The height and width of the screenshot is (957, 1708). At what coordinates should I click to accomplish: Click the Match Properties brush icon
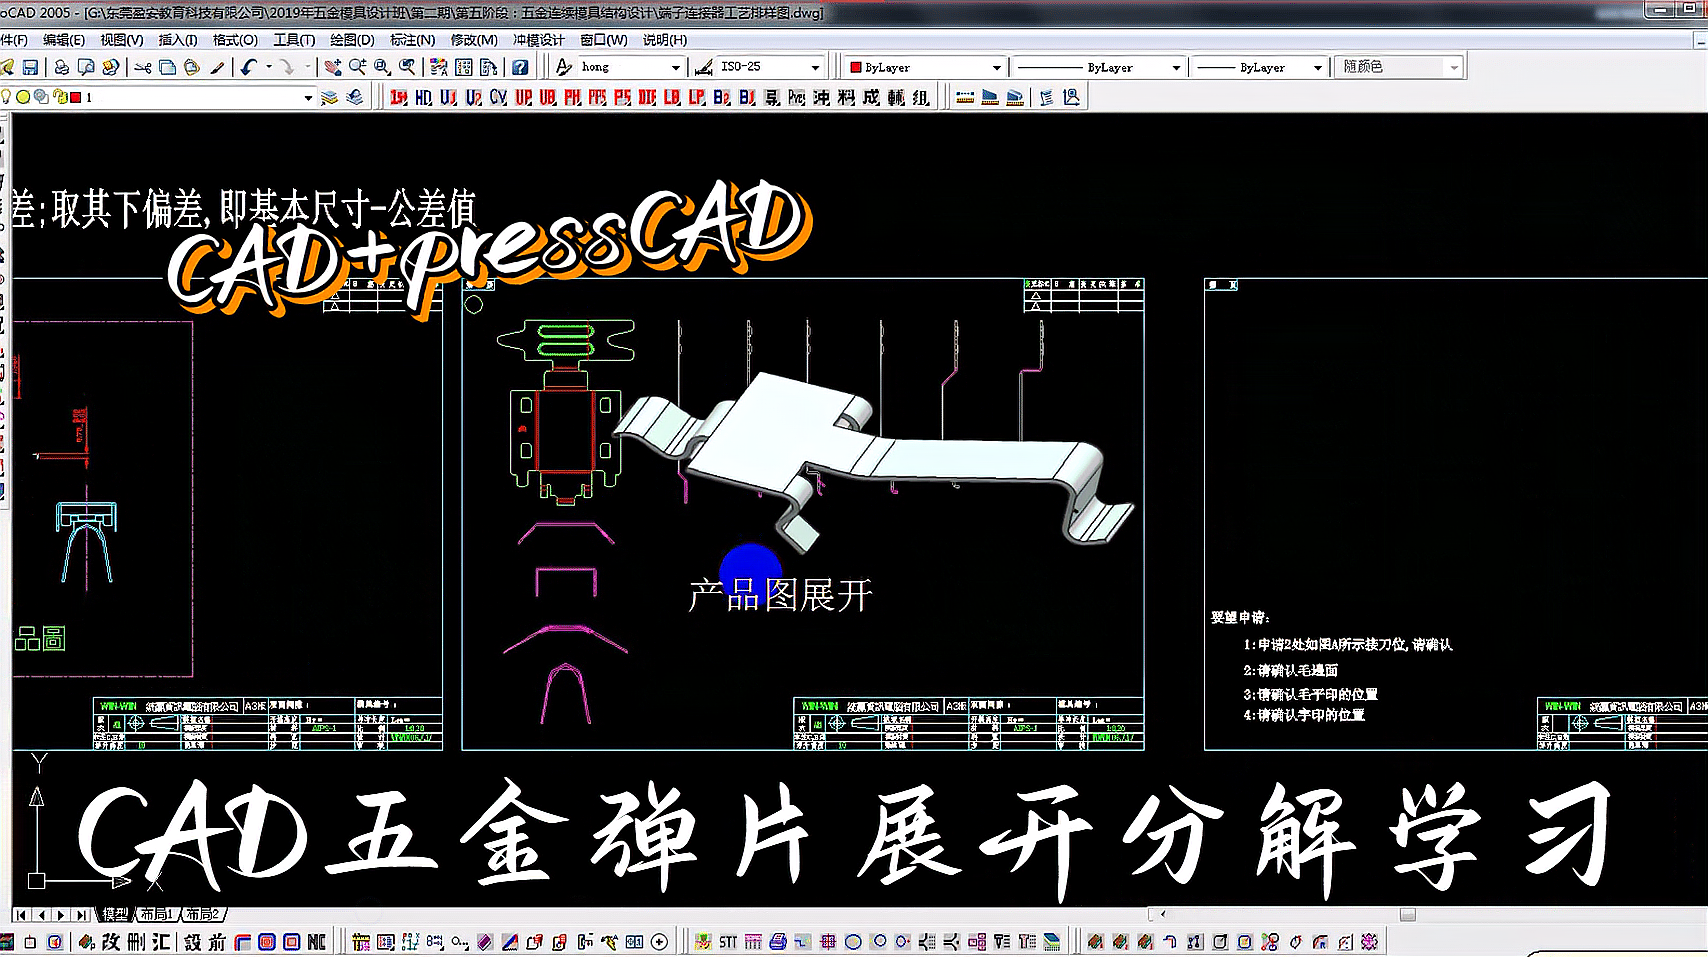click(x=217, y=67)
